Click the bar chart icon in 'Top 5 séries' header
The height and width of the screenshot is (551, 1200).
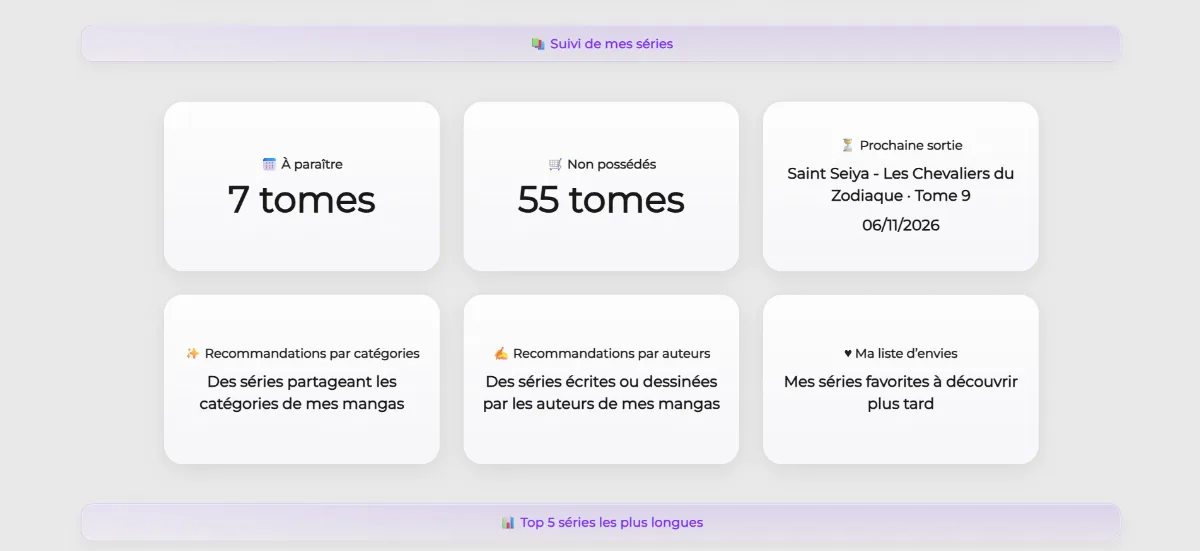pyautogui.click(x=508, y=522)
